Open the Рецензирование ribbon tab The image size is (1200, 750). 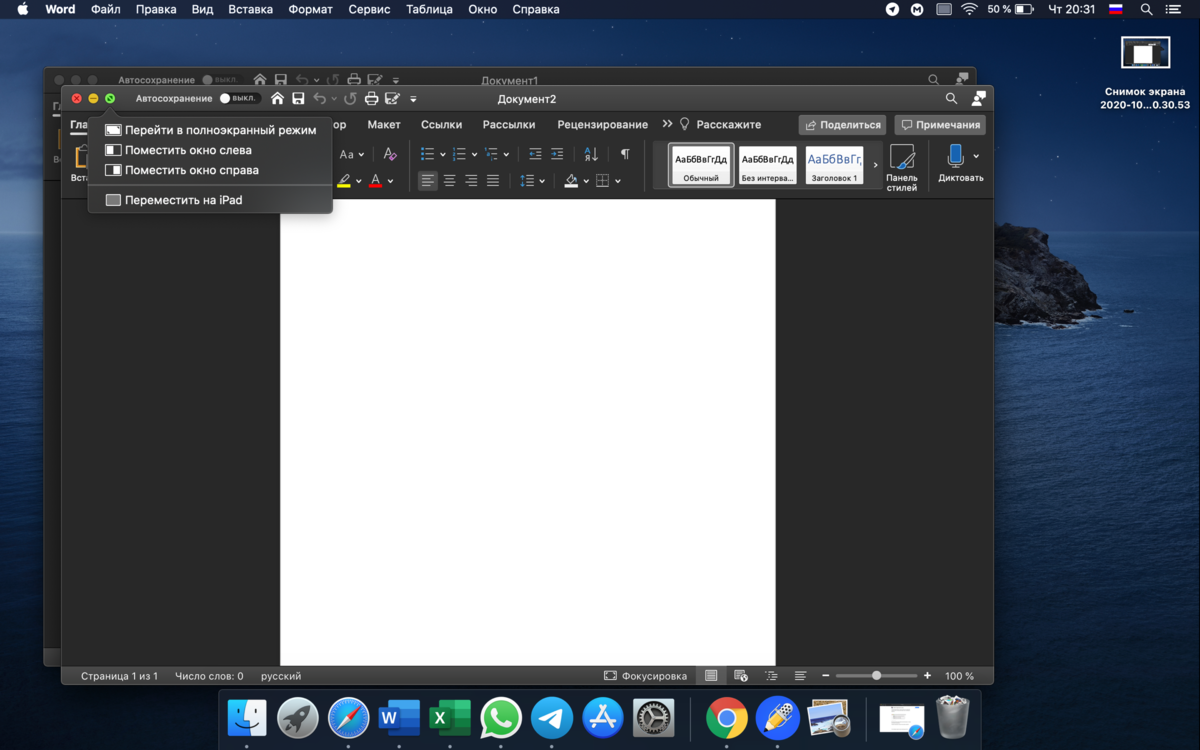pyautogui.click(x=602, y=125)
